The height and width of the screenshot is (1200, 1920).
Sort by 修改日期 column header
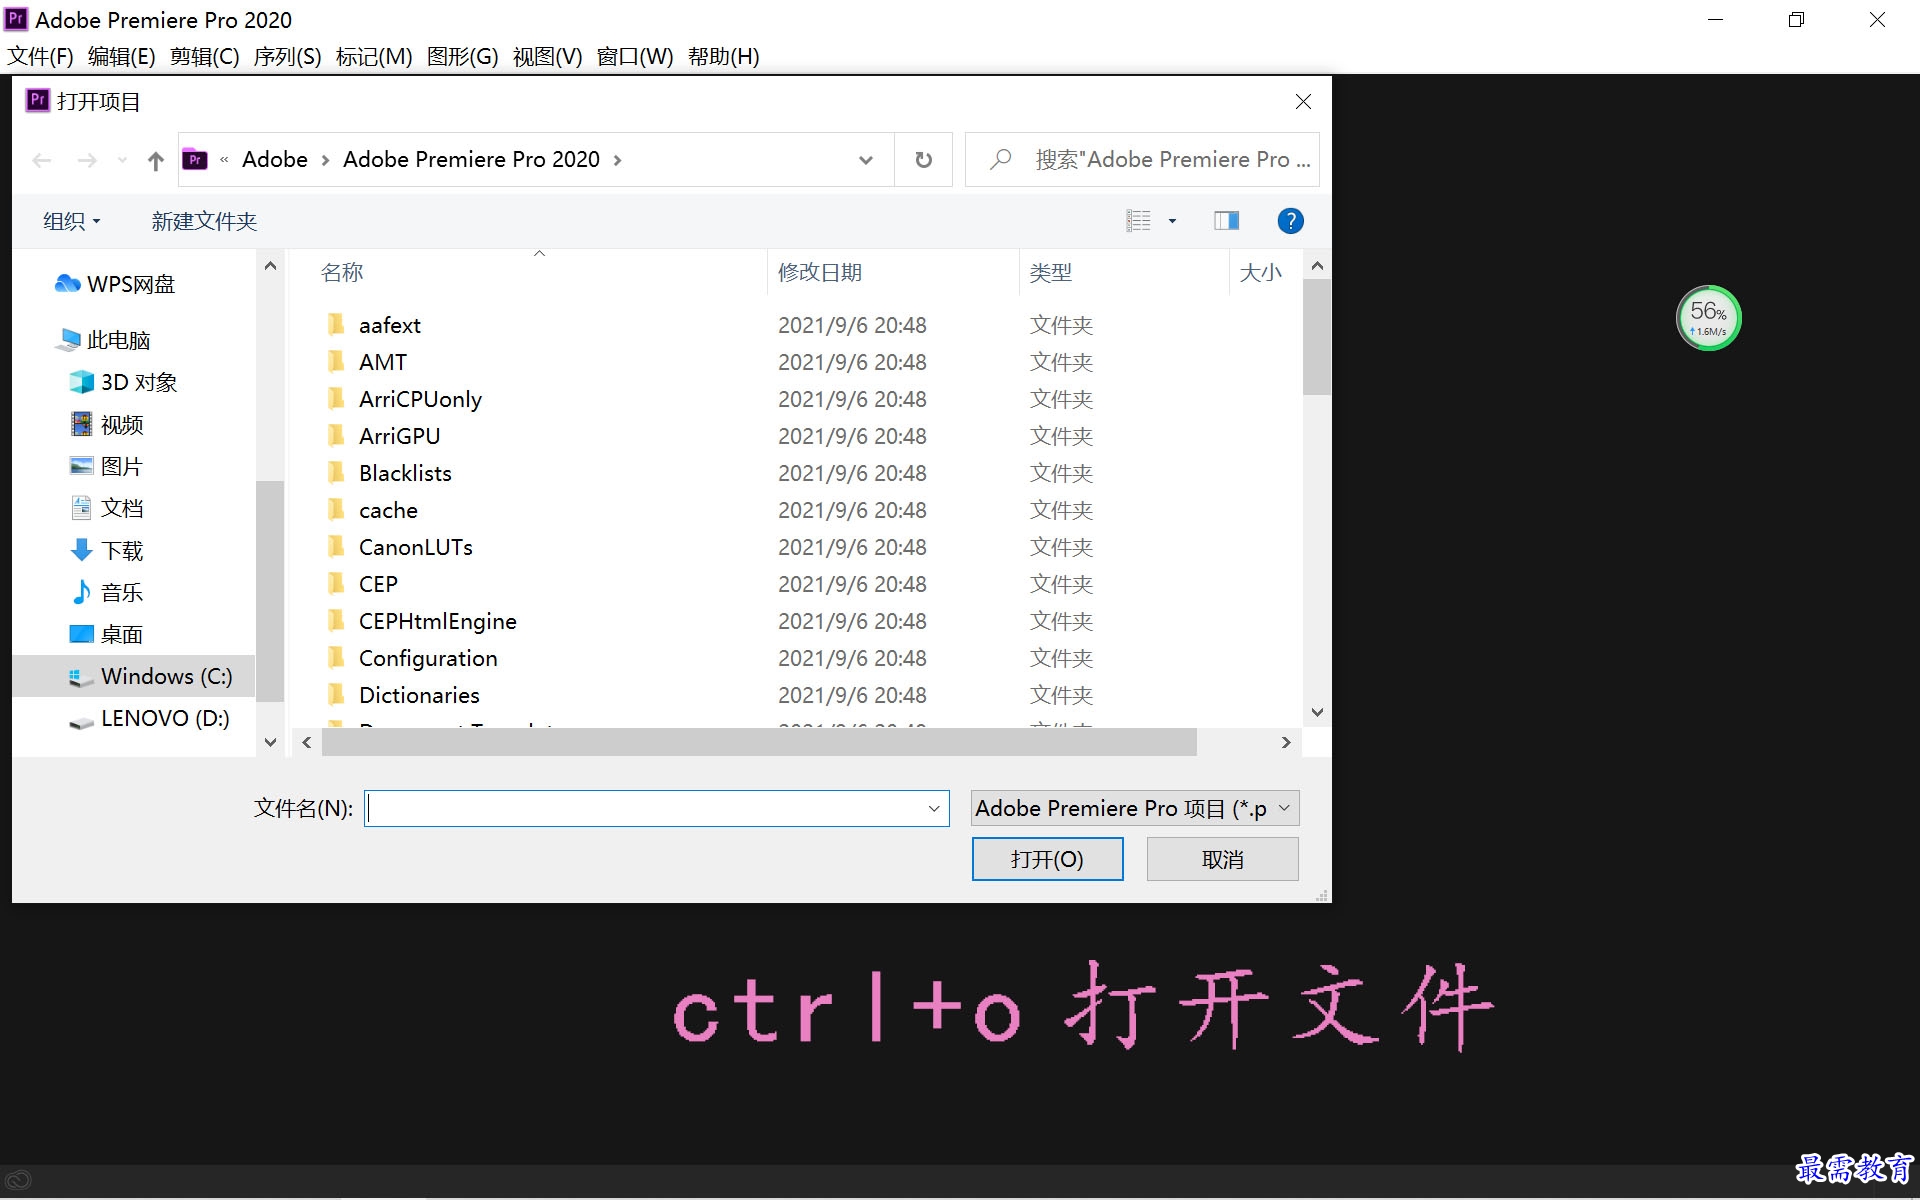tap(820, 272)
